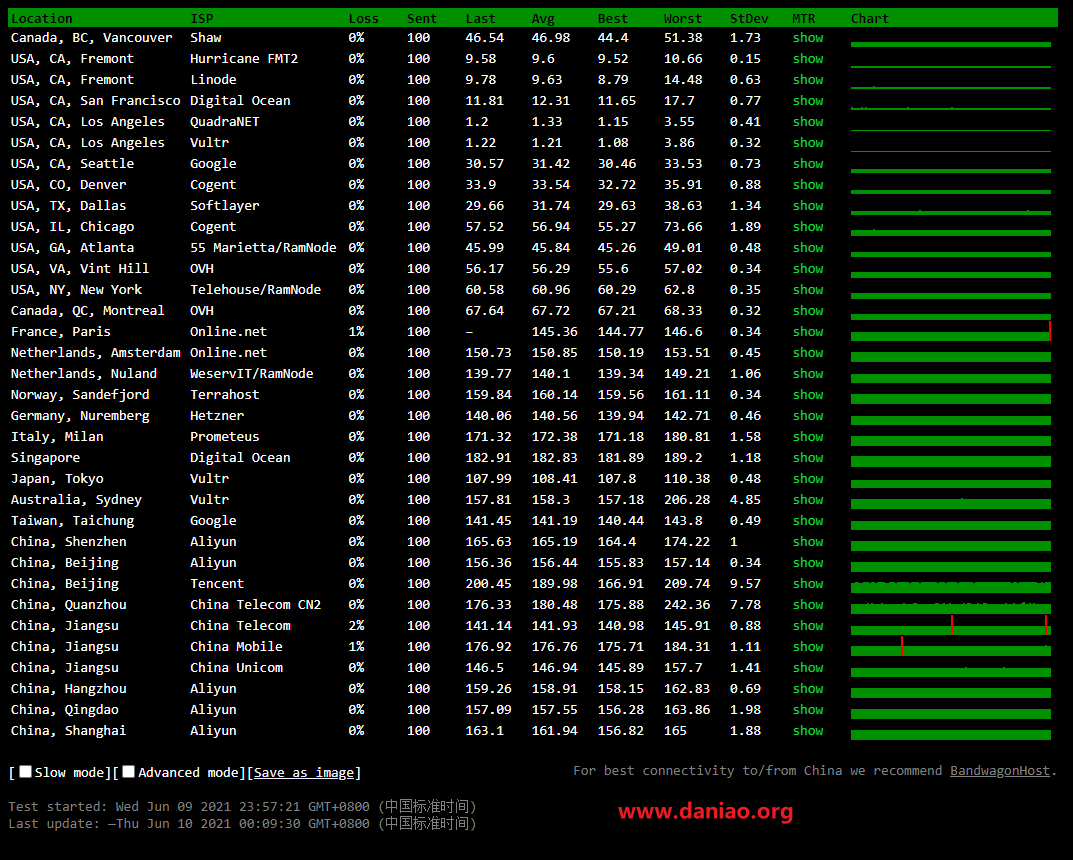
Task: Show MTR for Beijing Tencent row
Action: point(807,584)
